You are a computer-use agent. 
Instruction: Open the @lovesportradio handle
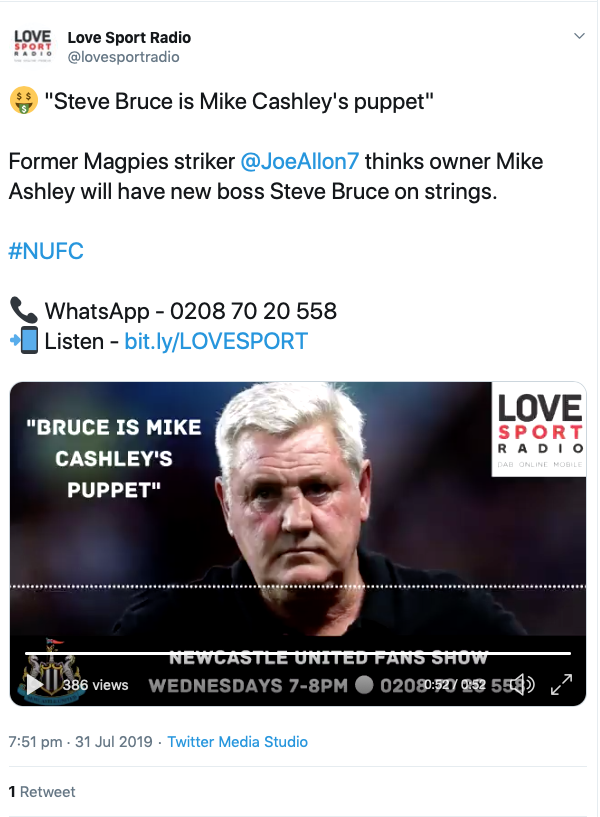coord(123,57)
